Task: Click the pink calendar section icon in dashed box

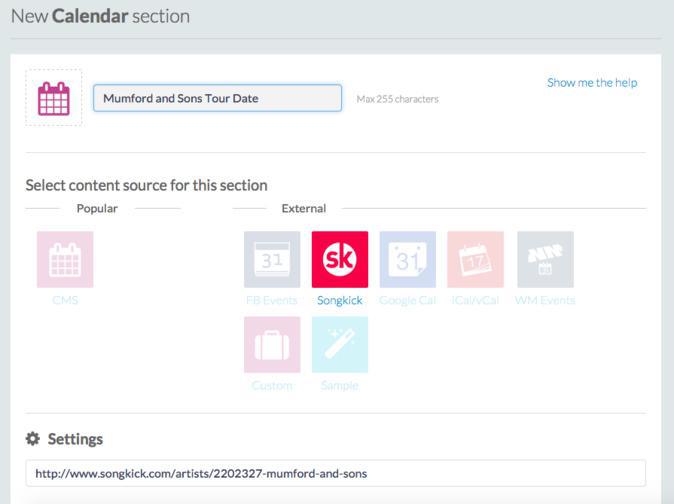Action: [53, 98]
